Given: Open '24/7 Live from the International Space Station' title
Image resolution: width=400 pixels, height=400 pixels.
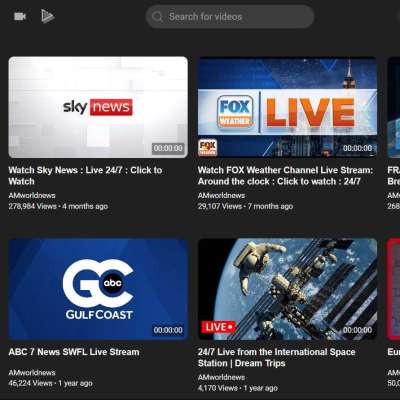Looking at the screenshot, I should [x=277, y=358].
